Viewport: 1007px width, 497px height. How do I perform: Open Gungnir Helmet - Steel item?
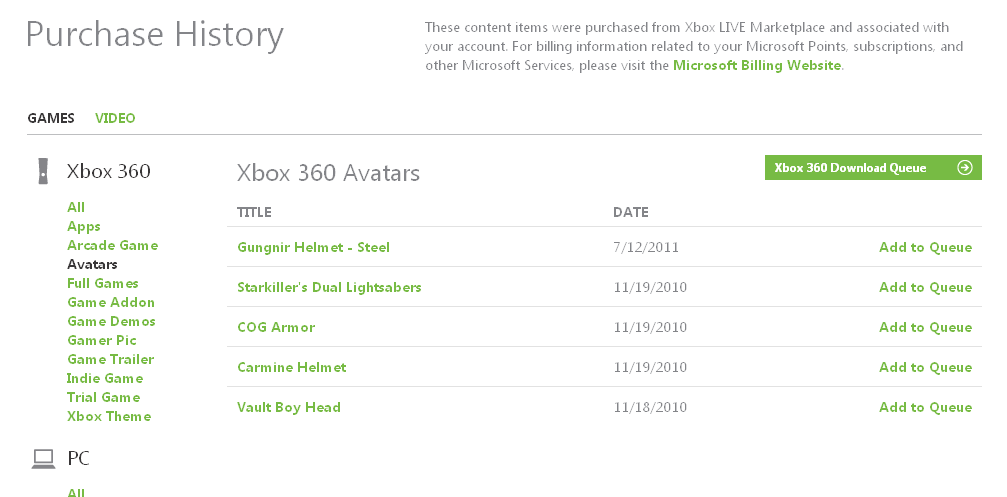tap(313, 247)
